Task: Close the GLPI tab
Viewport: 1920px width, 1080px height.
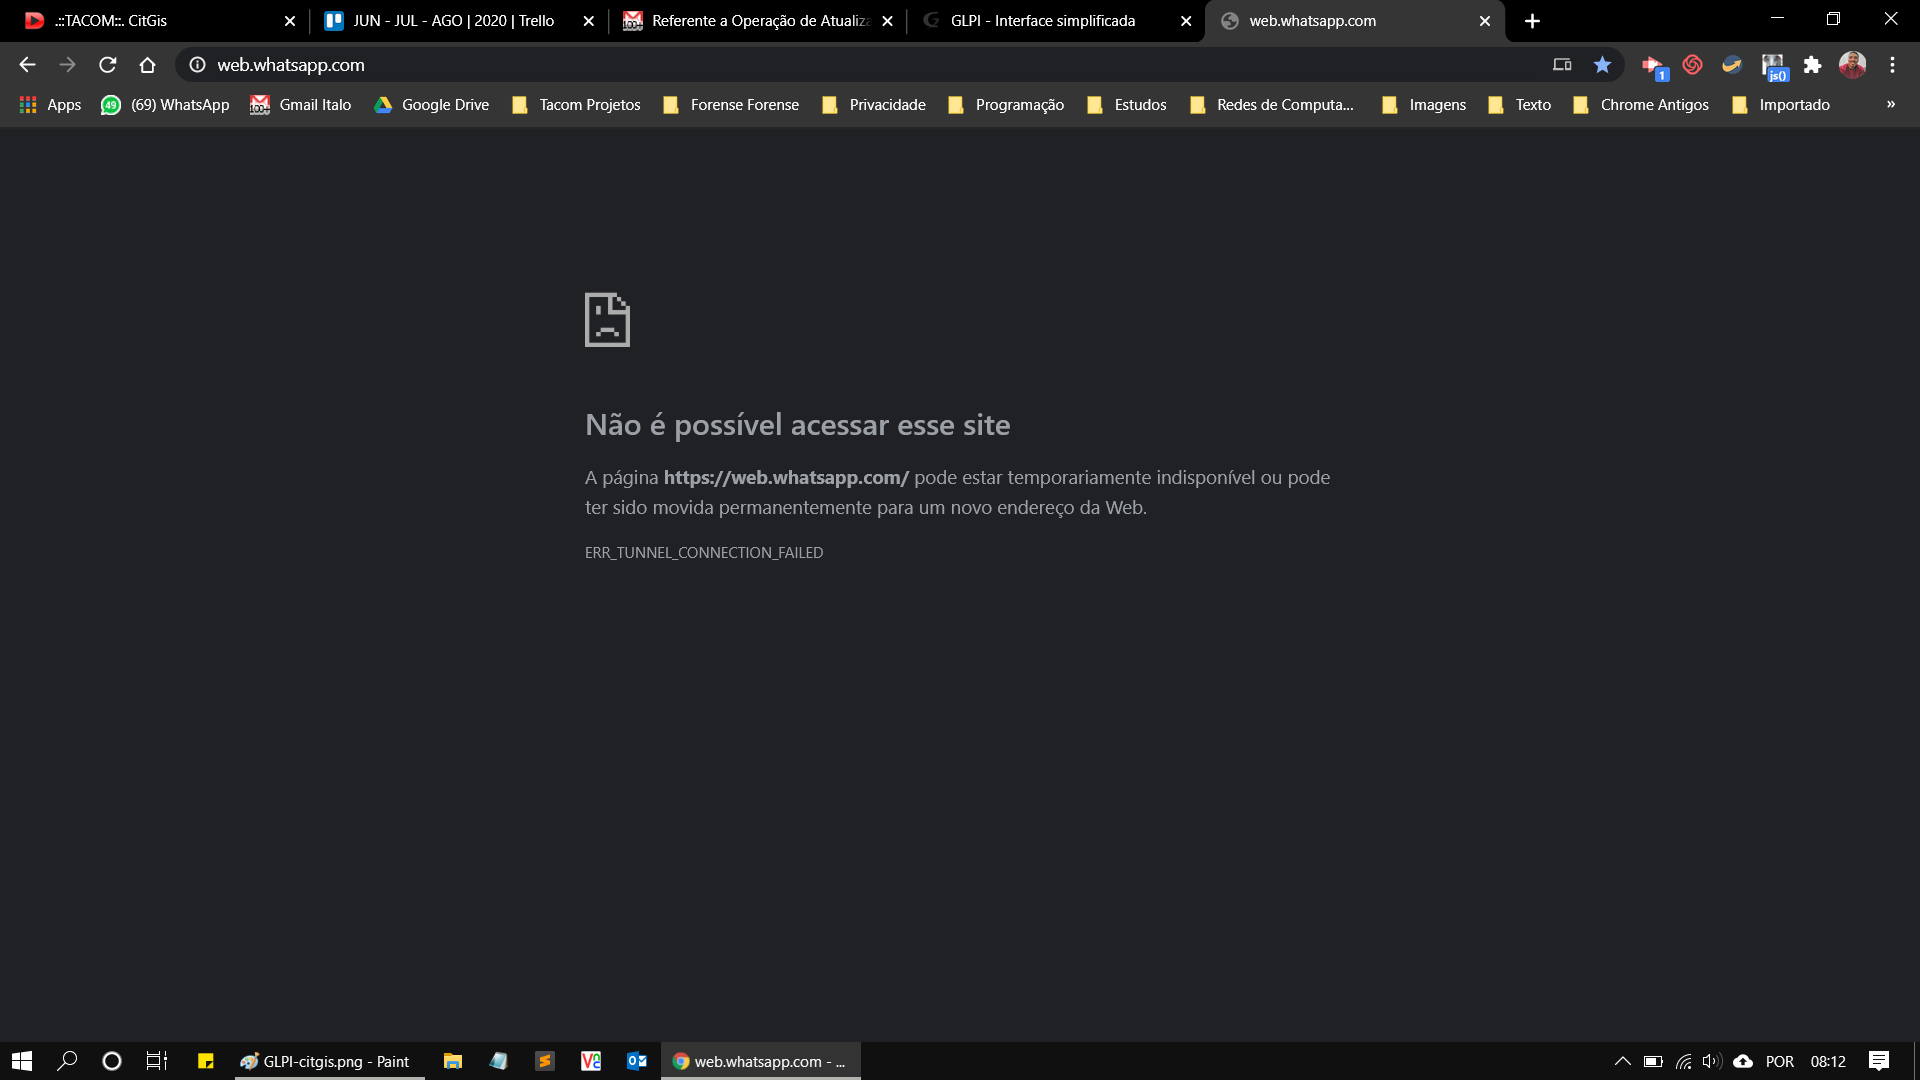Action: (1186, 21)
